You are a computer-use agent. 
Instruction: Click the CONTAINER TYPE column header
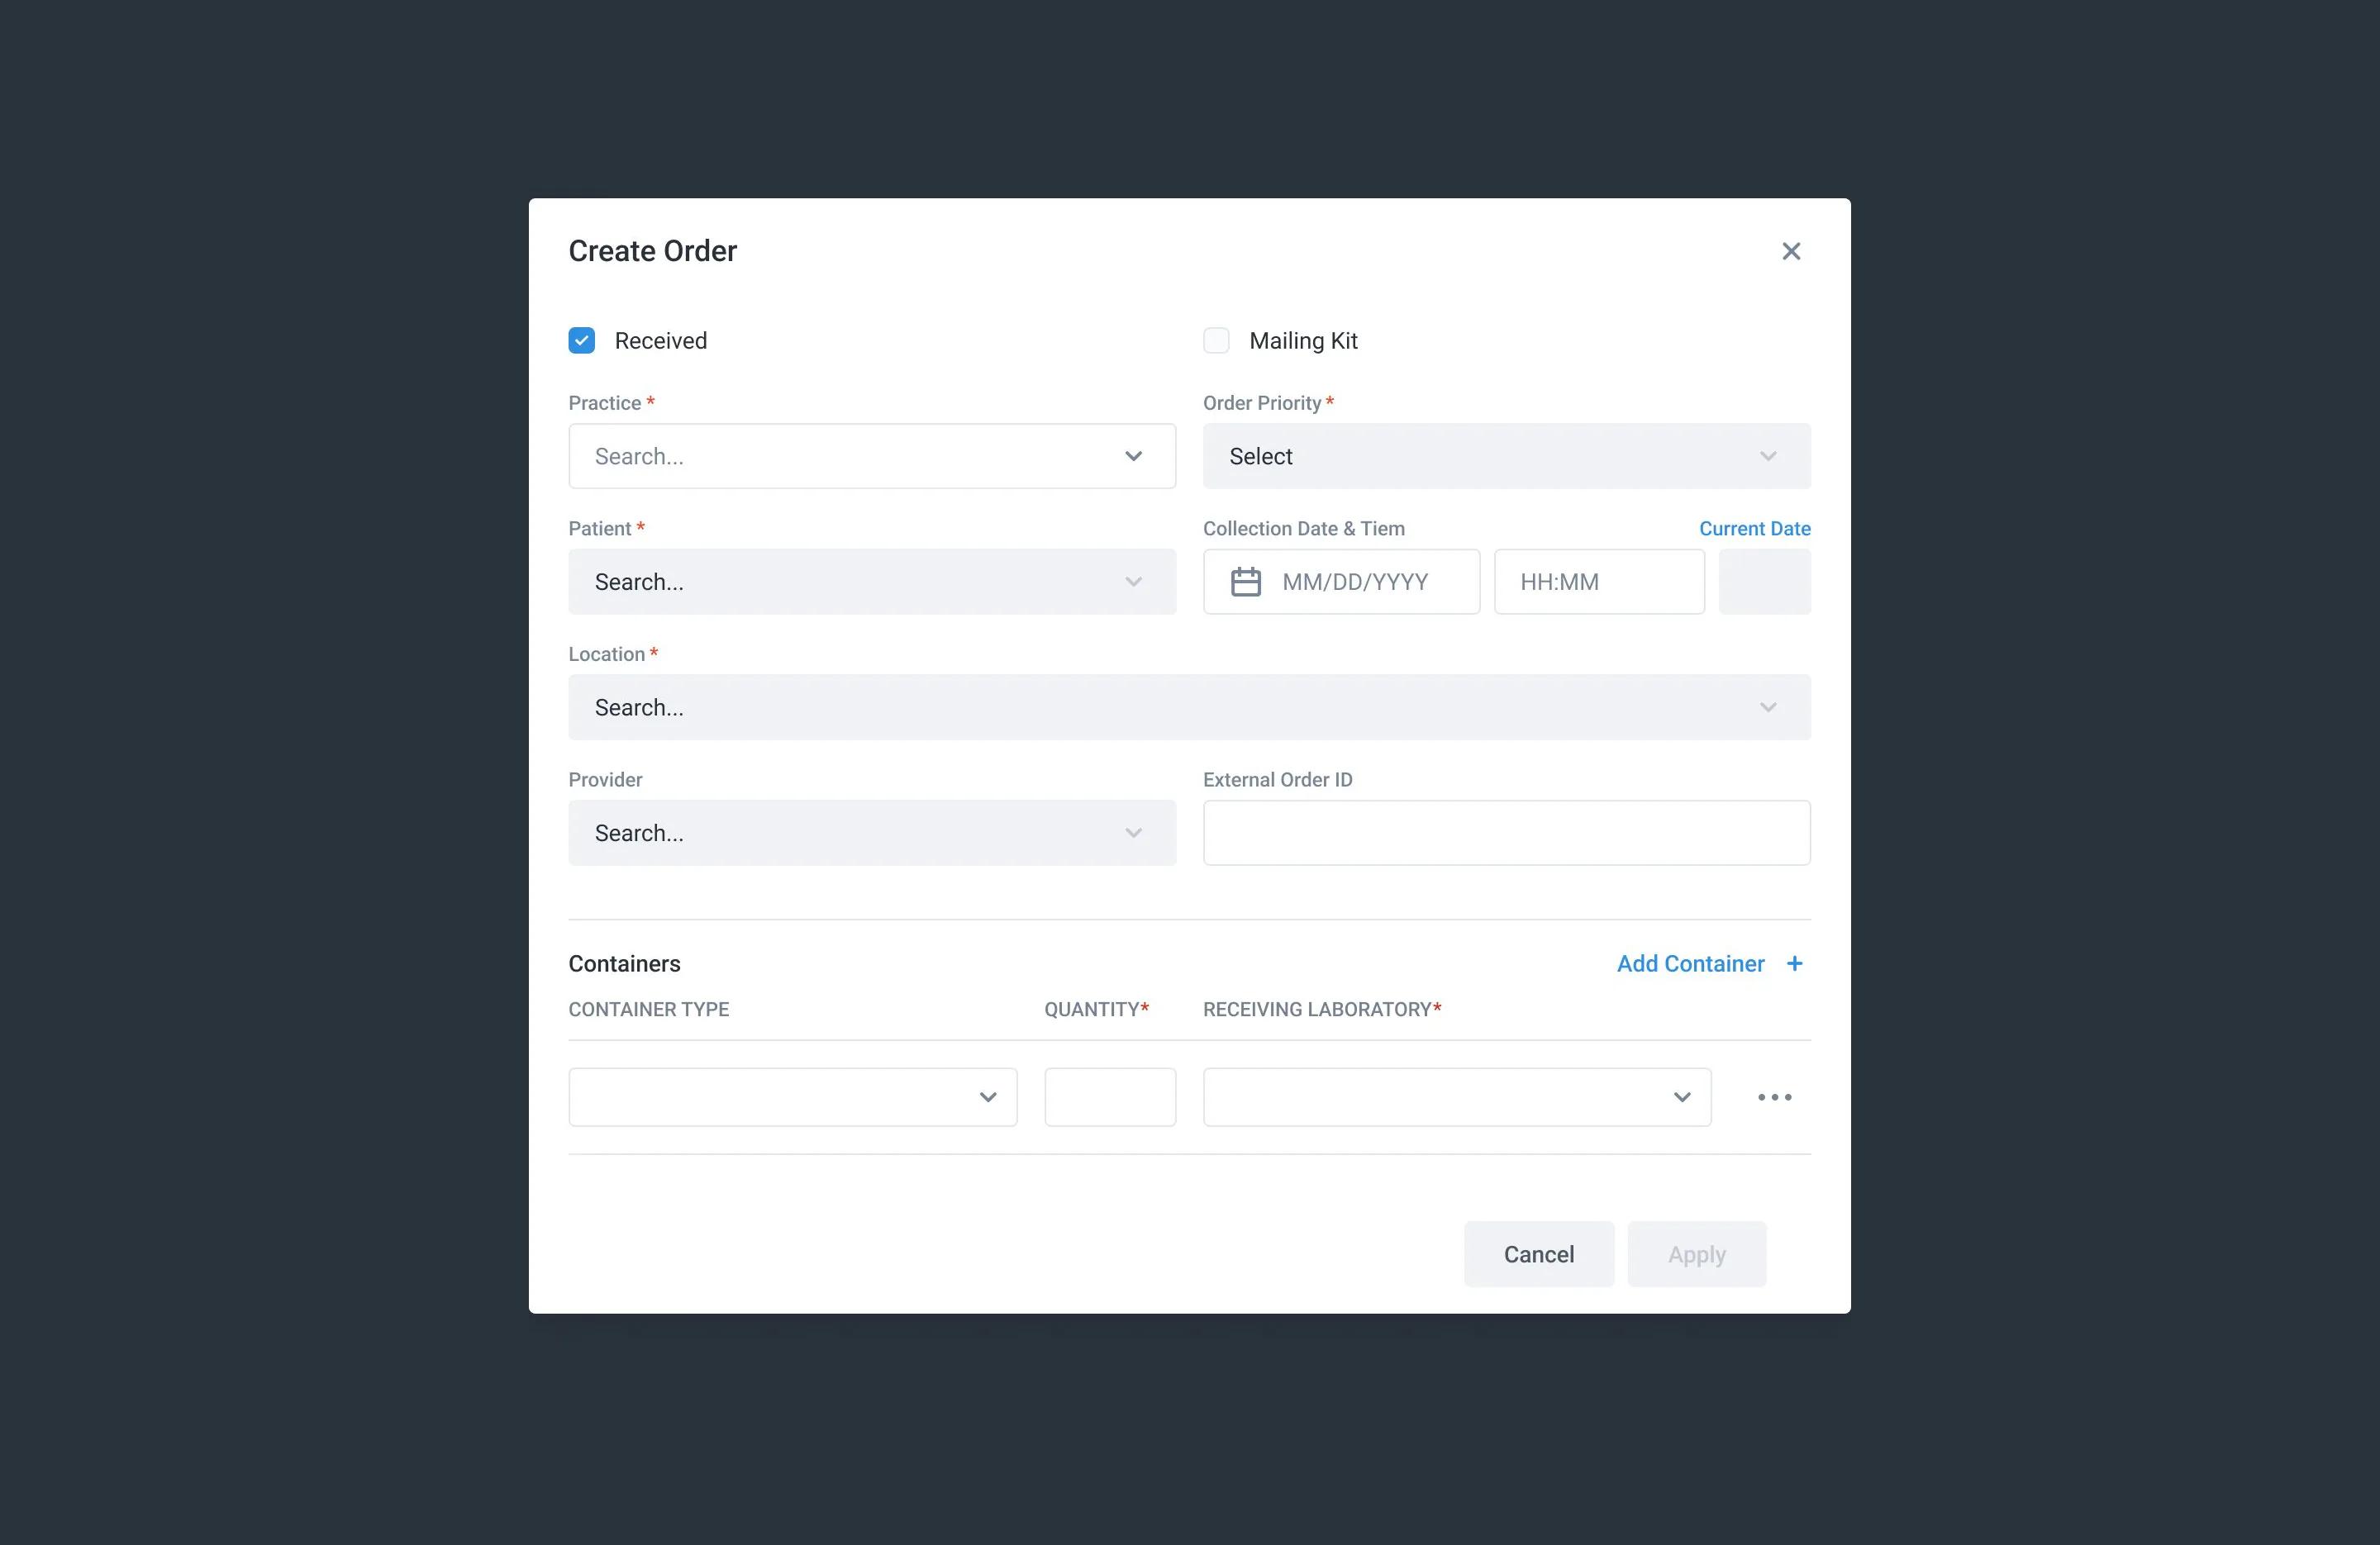click(x=648, y=1009)
